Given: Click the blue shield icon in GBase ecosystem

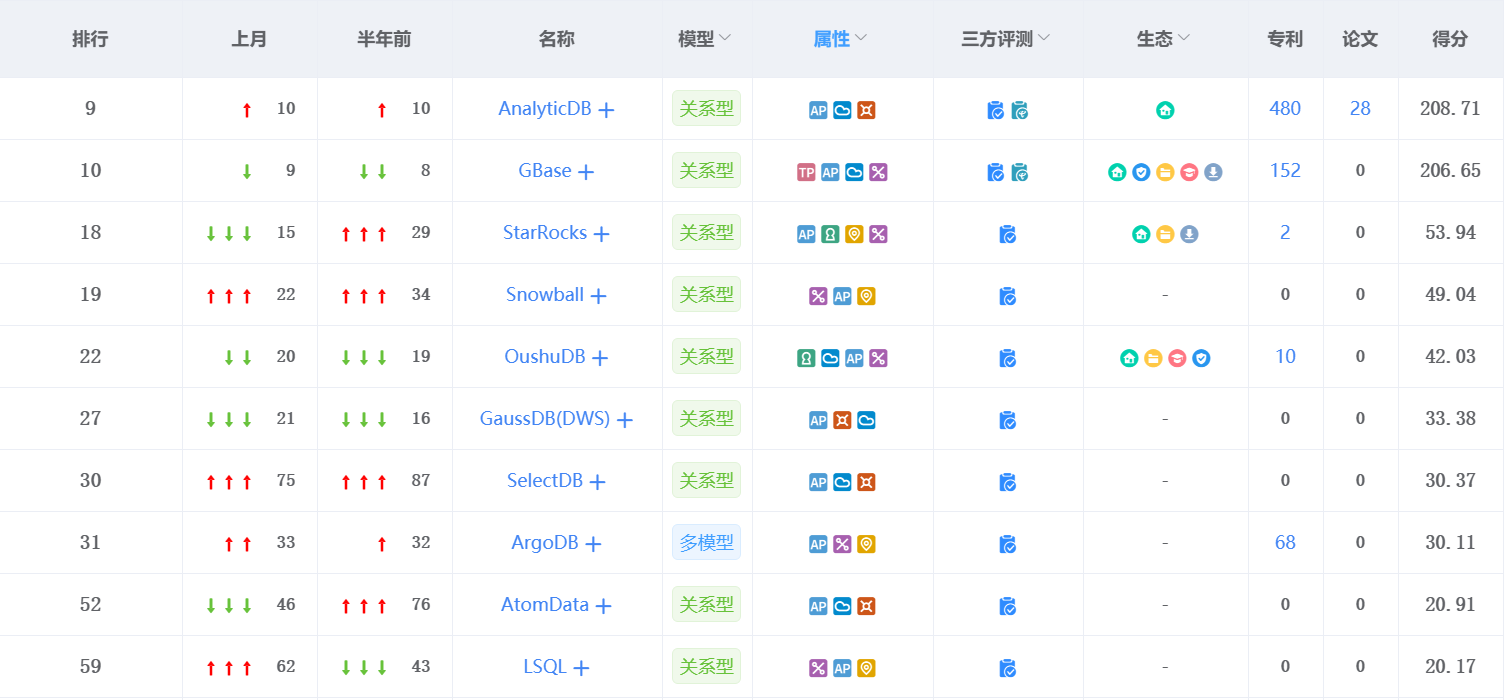Looking at the screenshot, I should (x=1141, y=172).
